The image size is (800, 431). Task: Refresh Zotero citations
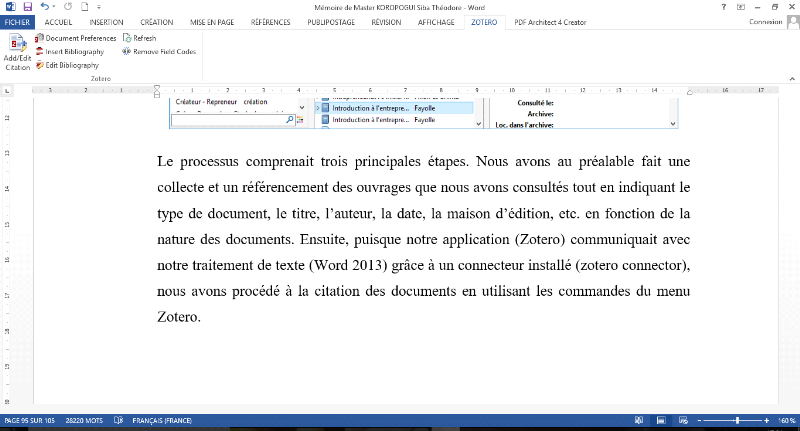click(x=139, y=38)
